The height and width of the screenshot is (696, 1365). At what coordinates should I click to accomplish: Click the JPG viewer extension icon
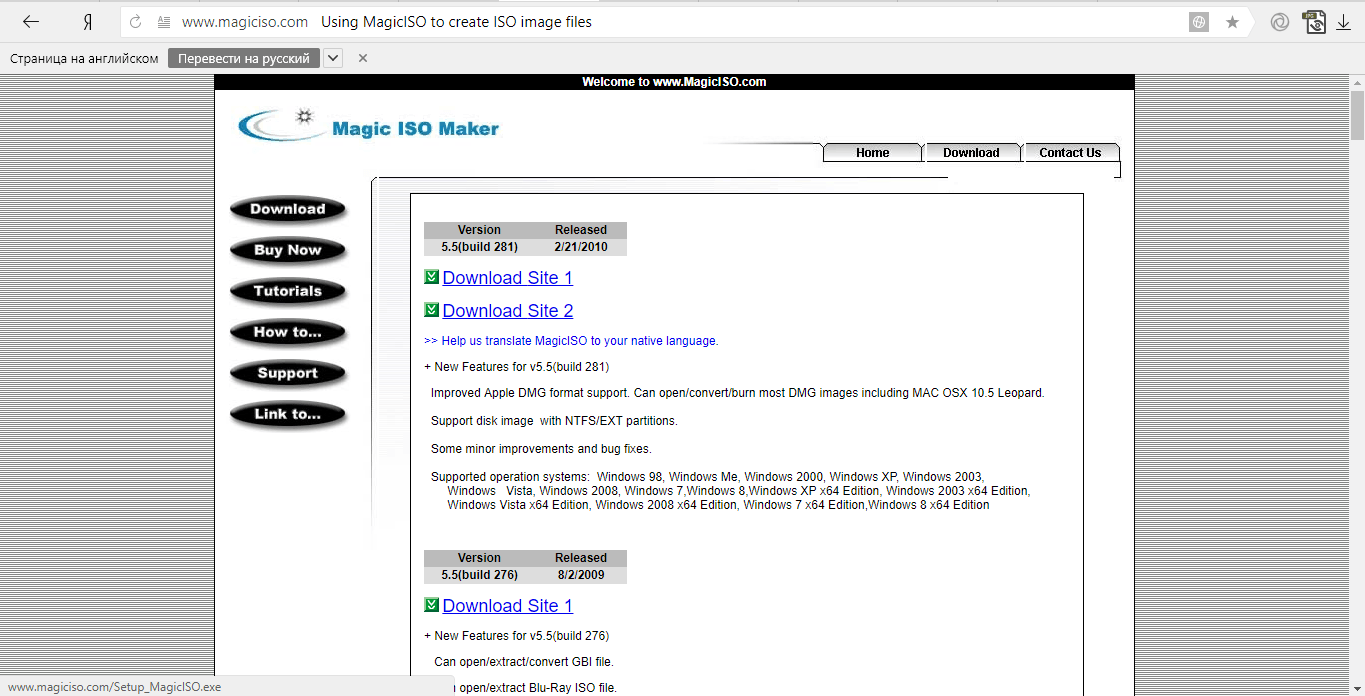(1314, 21)
